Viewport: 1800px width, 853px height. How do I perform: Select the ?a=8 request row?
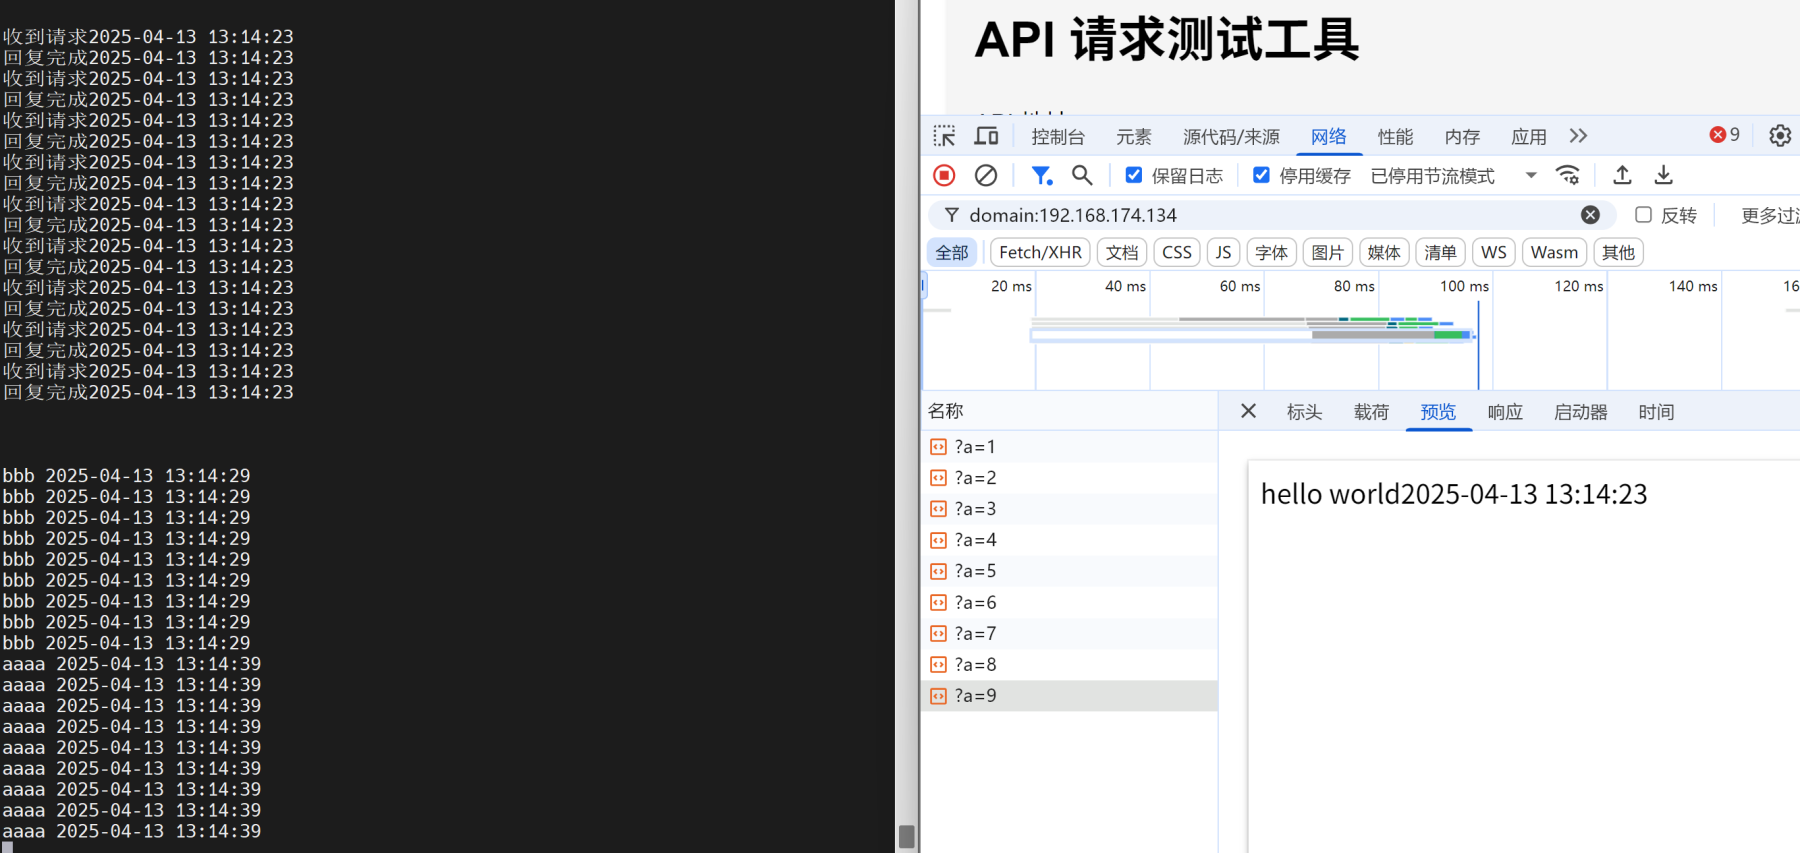tap(1069, 665)
